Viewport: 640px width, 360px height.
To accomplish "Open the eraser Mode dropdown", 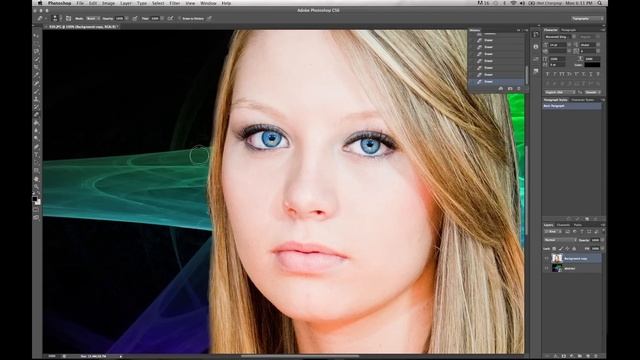I will coord(92,18).
